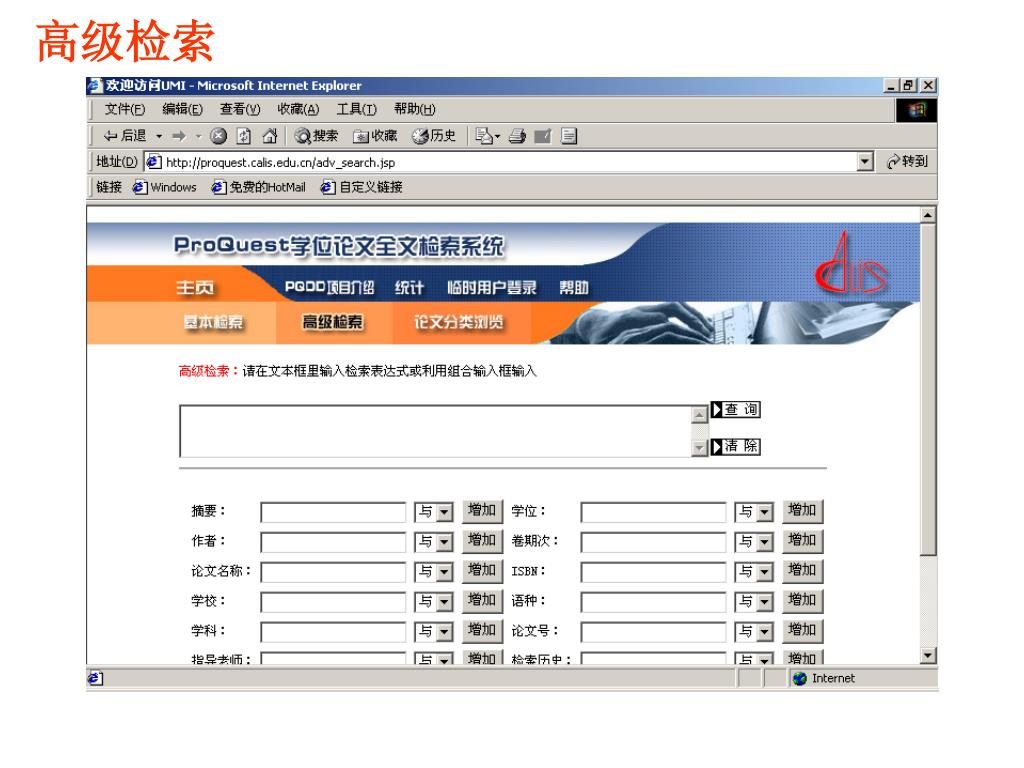Open the 自定义链接 link
This screenshot has height=768, width=1024.
pyautogui.click(x=361, y=187)
